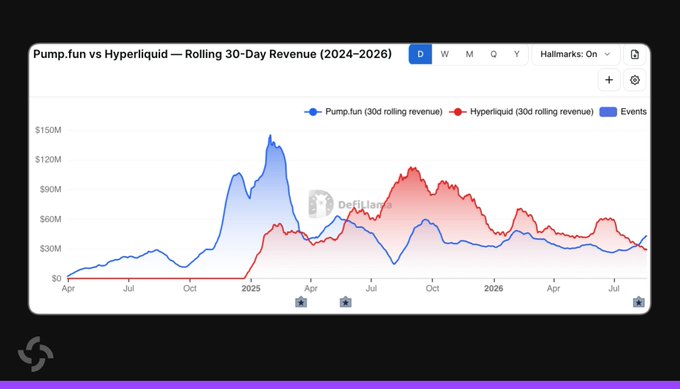Click the Pump.fun blue peak near $150M

270,136
